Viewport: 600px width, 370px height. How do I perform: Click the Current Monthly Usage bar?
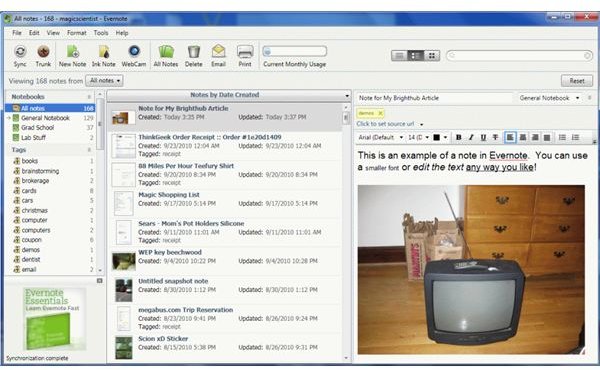(294, 51)
